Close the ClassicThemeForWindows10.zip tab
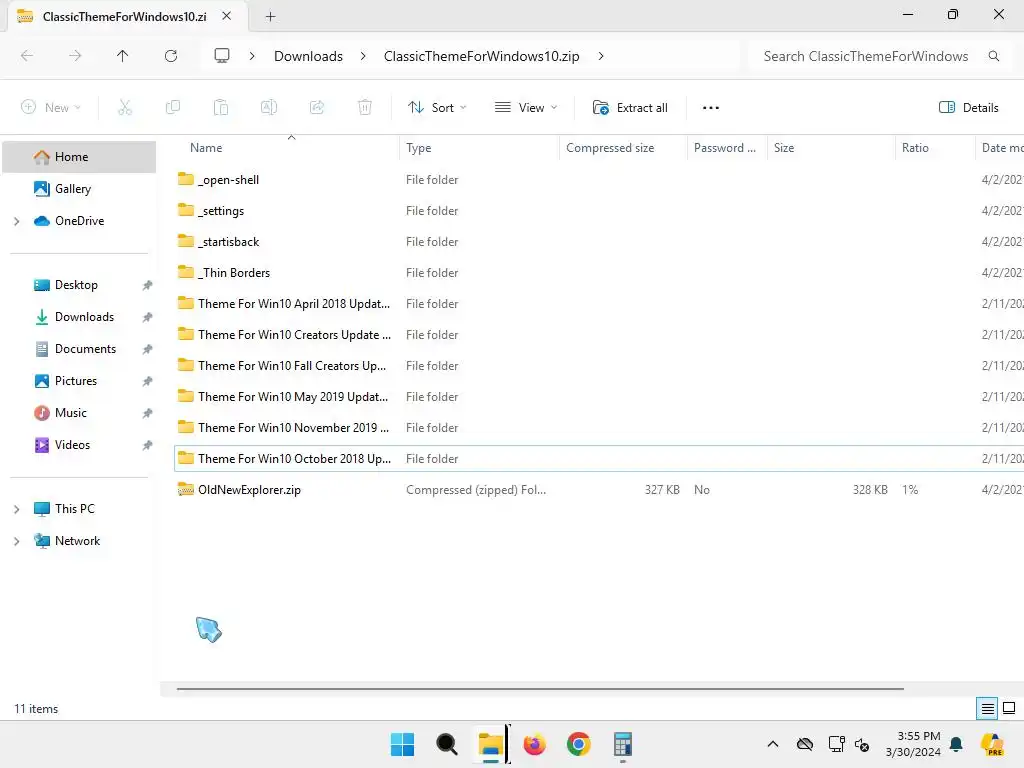Image resolution: width=1024 pixels, height=768 pixels. tap(227, 16)
